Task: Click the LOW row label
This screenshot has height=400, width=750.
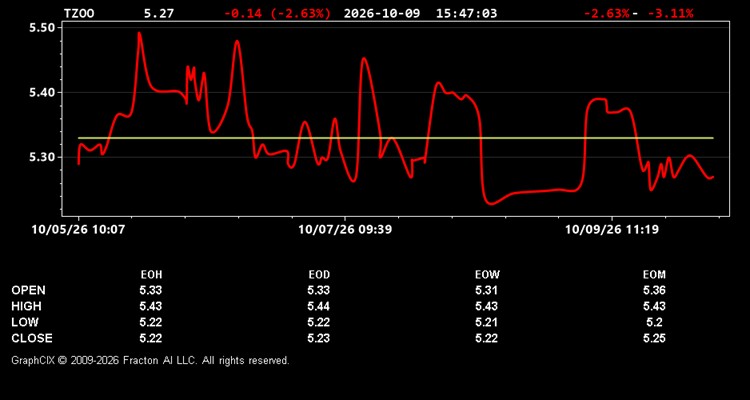Action: (x=25, y=322)
